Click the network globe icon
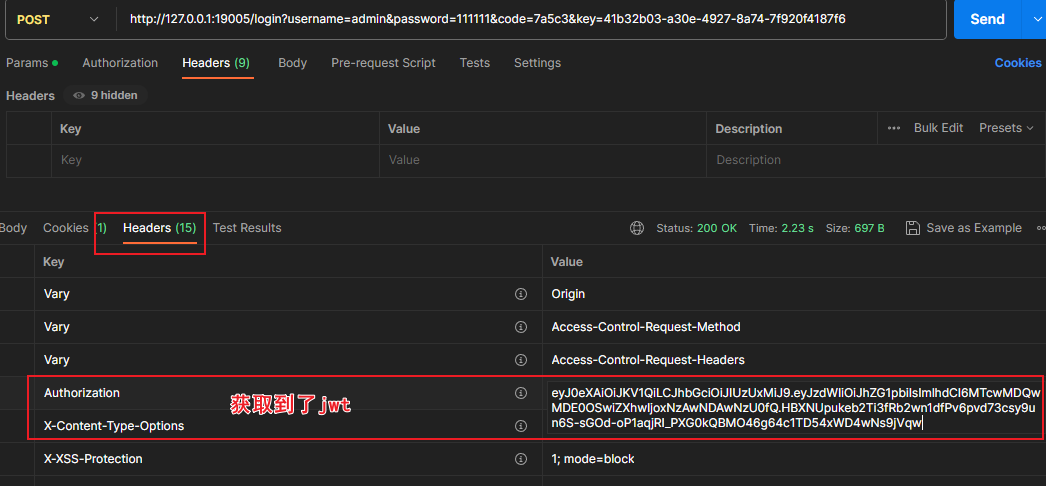This screenshot has height=486, width=1046. point(636,228)
